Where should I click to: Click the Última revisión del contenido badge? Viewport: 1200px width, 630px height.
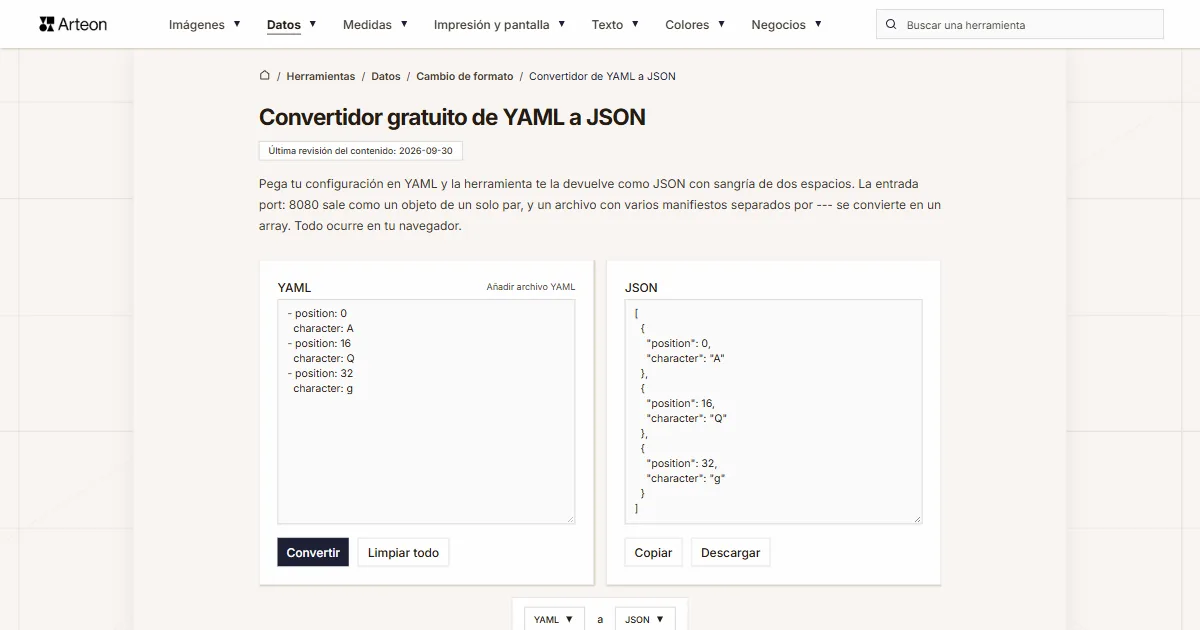tap(360, 151)
